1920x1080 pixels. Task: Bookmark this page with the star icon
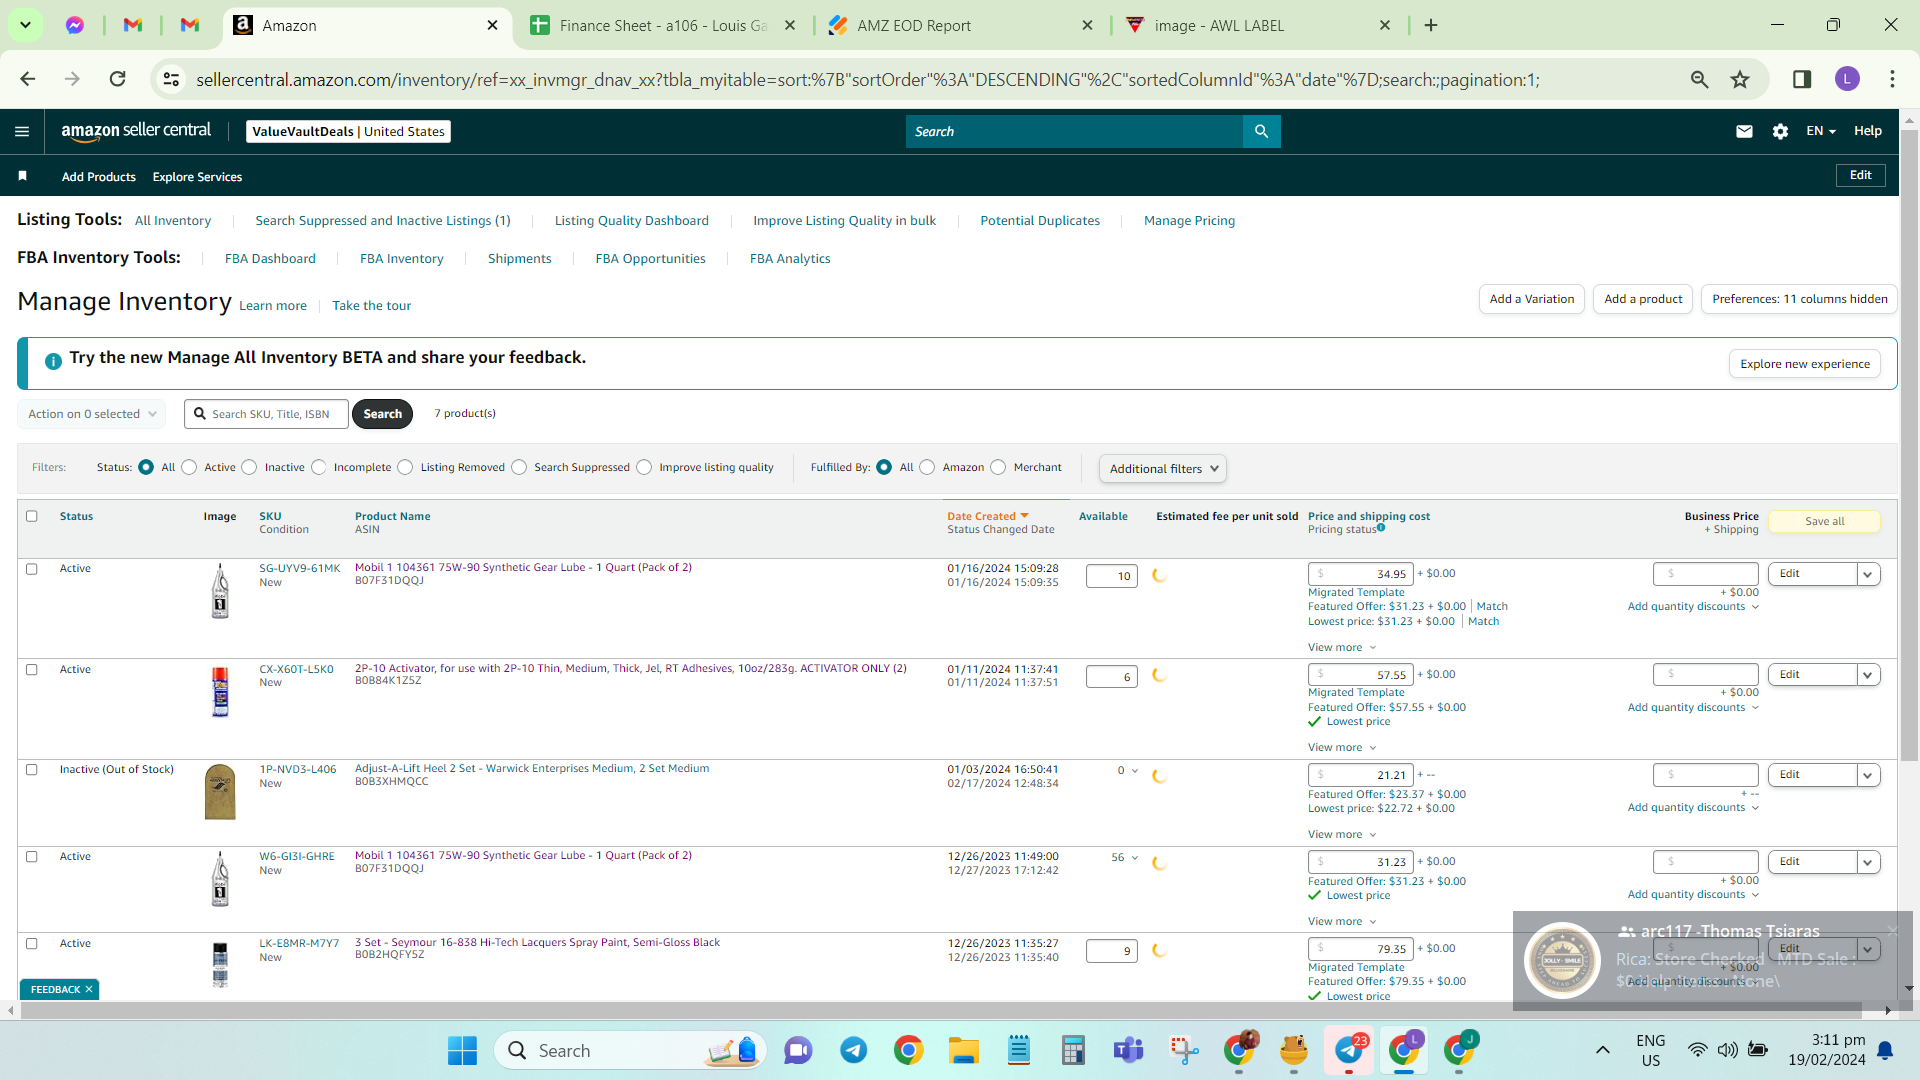(1740, 79)
